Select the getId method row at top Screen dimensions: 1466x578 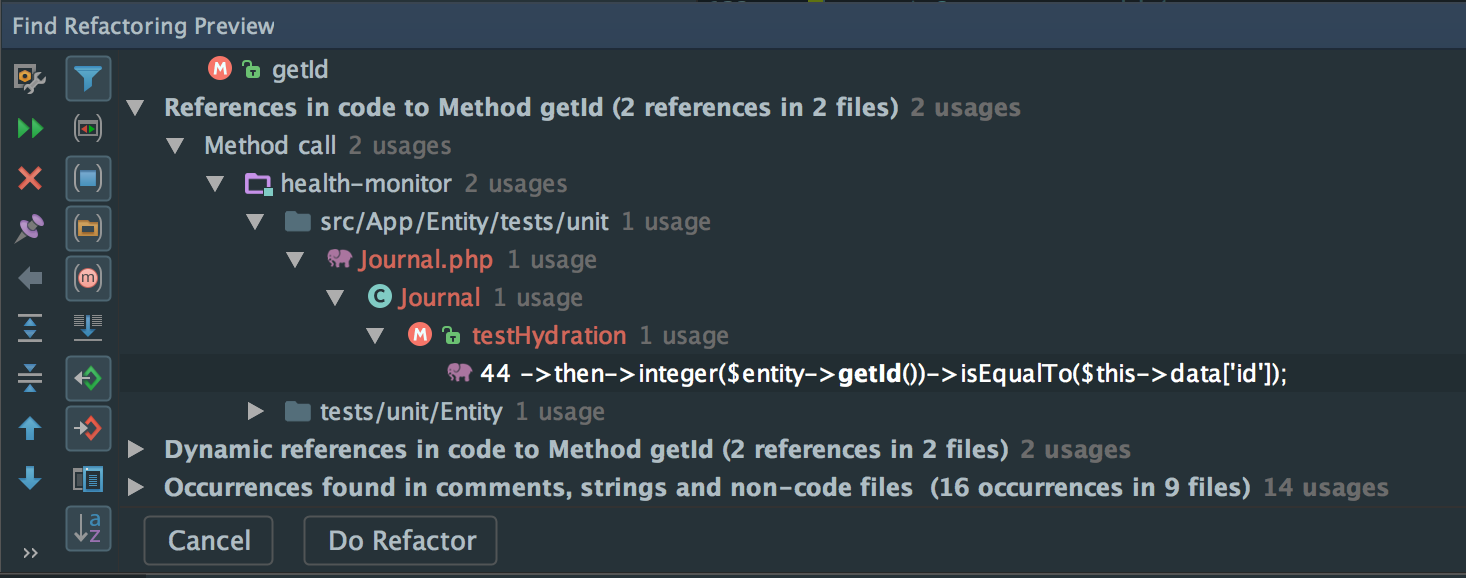coord(793,70)
